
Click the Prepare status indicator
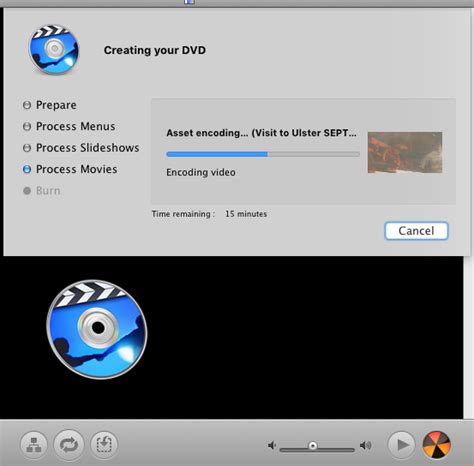27,105
